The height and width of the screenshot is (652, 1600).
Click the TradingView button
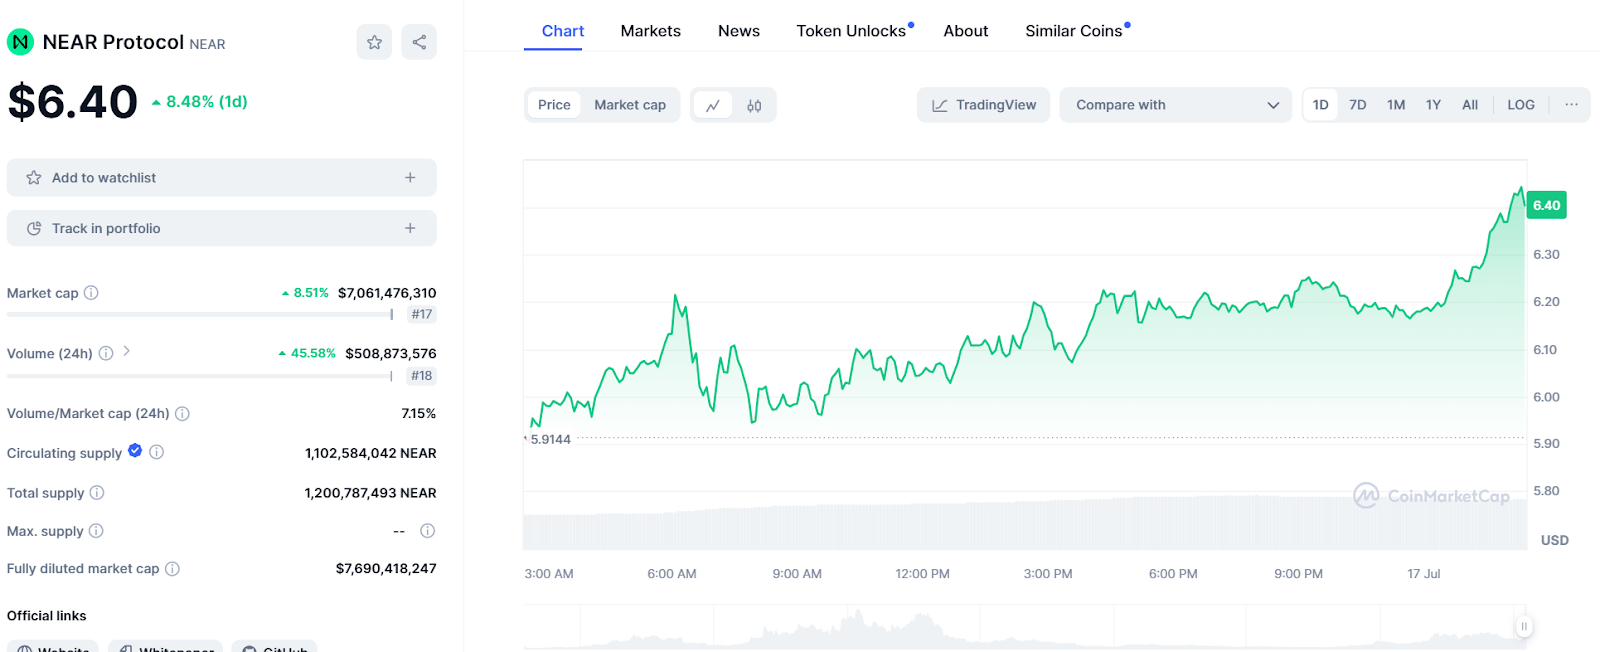tap(983, 105)
